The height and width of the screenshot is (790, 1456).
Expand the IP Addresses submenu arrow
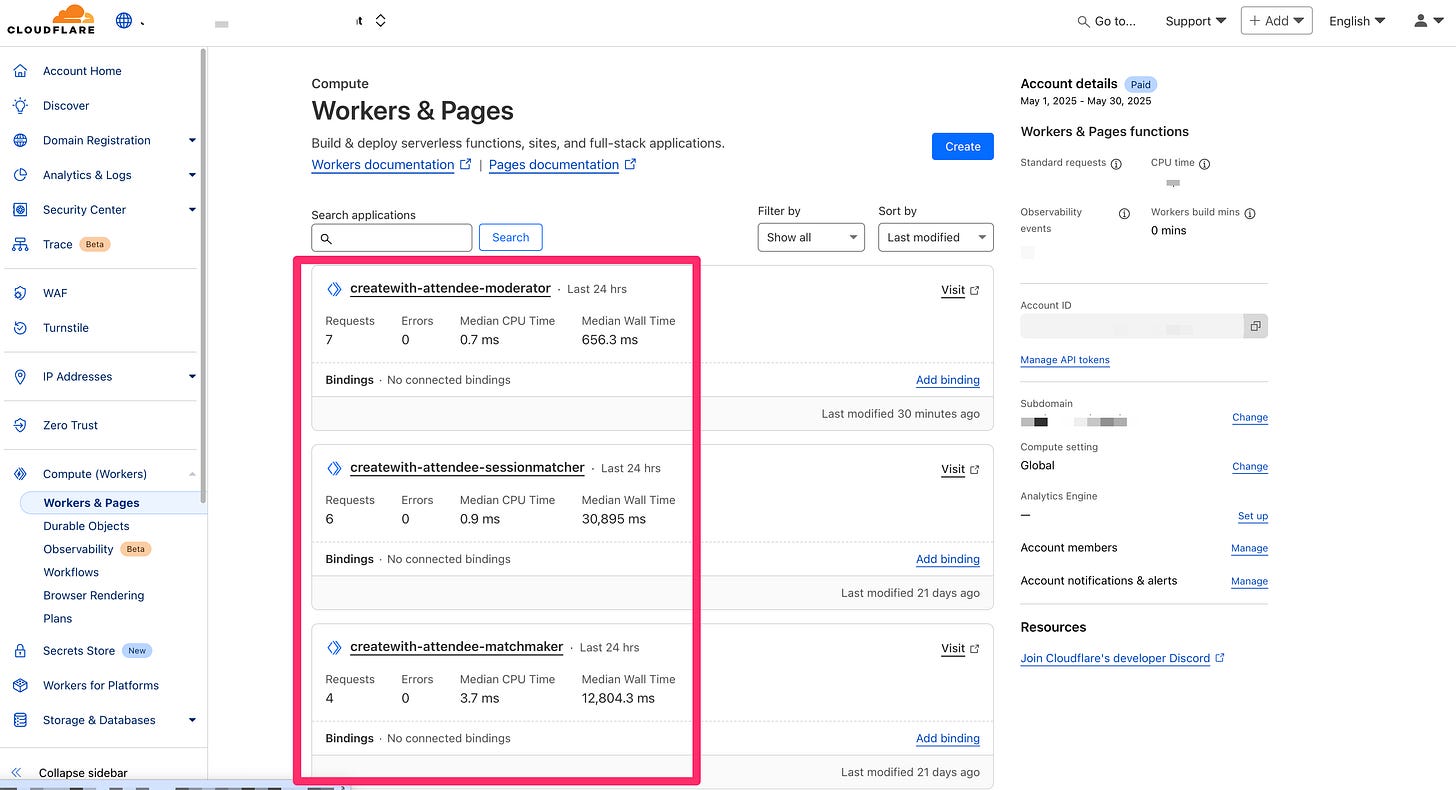192,377
